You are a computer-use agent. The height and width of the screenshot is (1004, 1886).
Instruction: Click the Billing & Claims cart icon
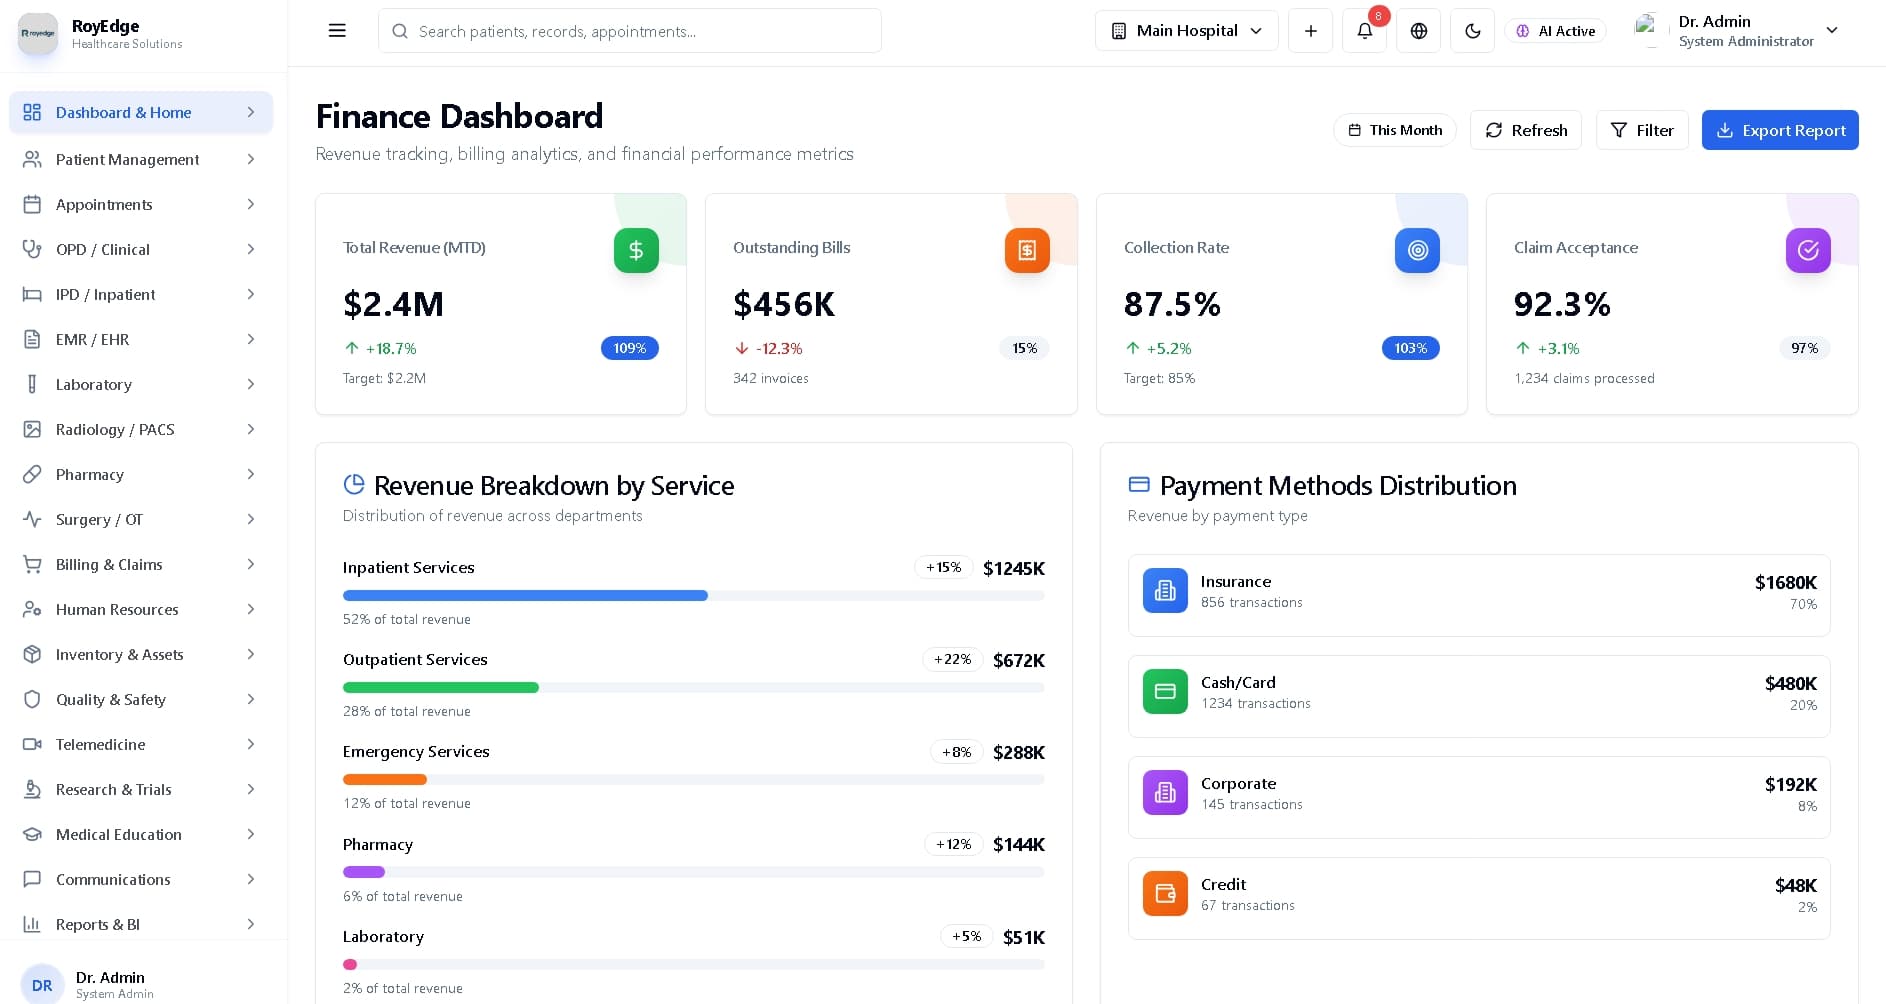[x=32, y=564]
